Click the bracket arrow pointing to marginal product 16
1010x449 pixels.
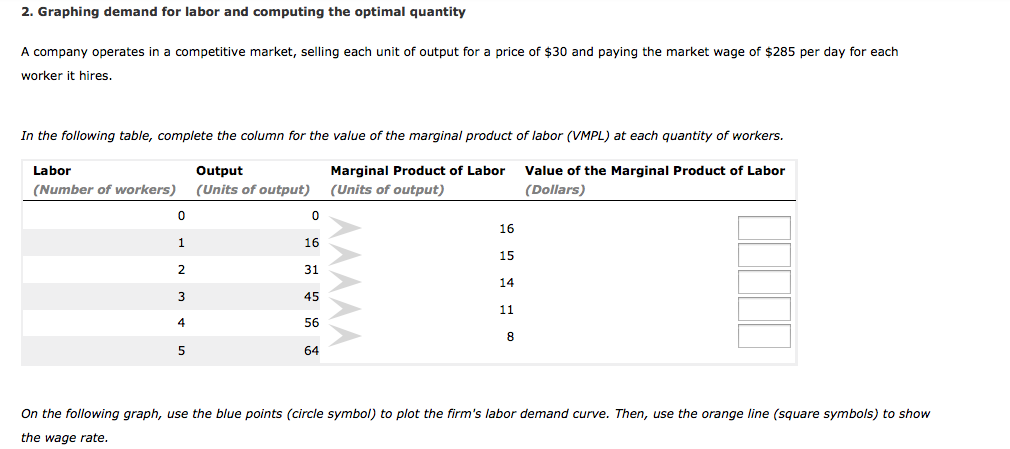343,228
